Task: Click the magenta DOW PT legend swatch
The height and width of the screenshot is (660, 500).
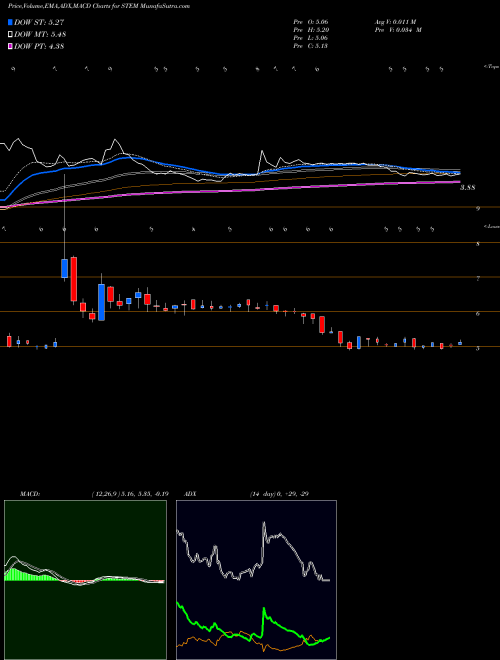Action: (x=10, y=46)
